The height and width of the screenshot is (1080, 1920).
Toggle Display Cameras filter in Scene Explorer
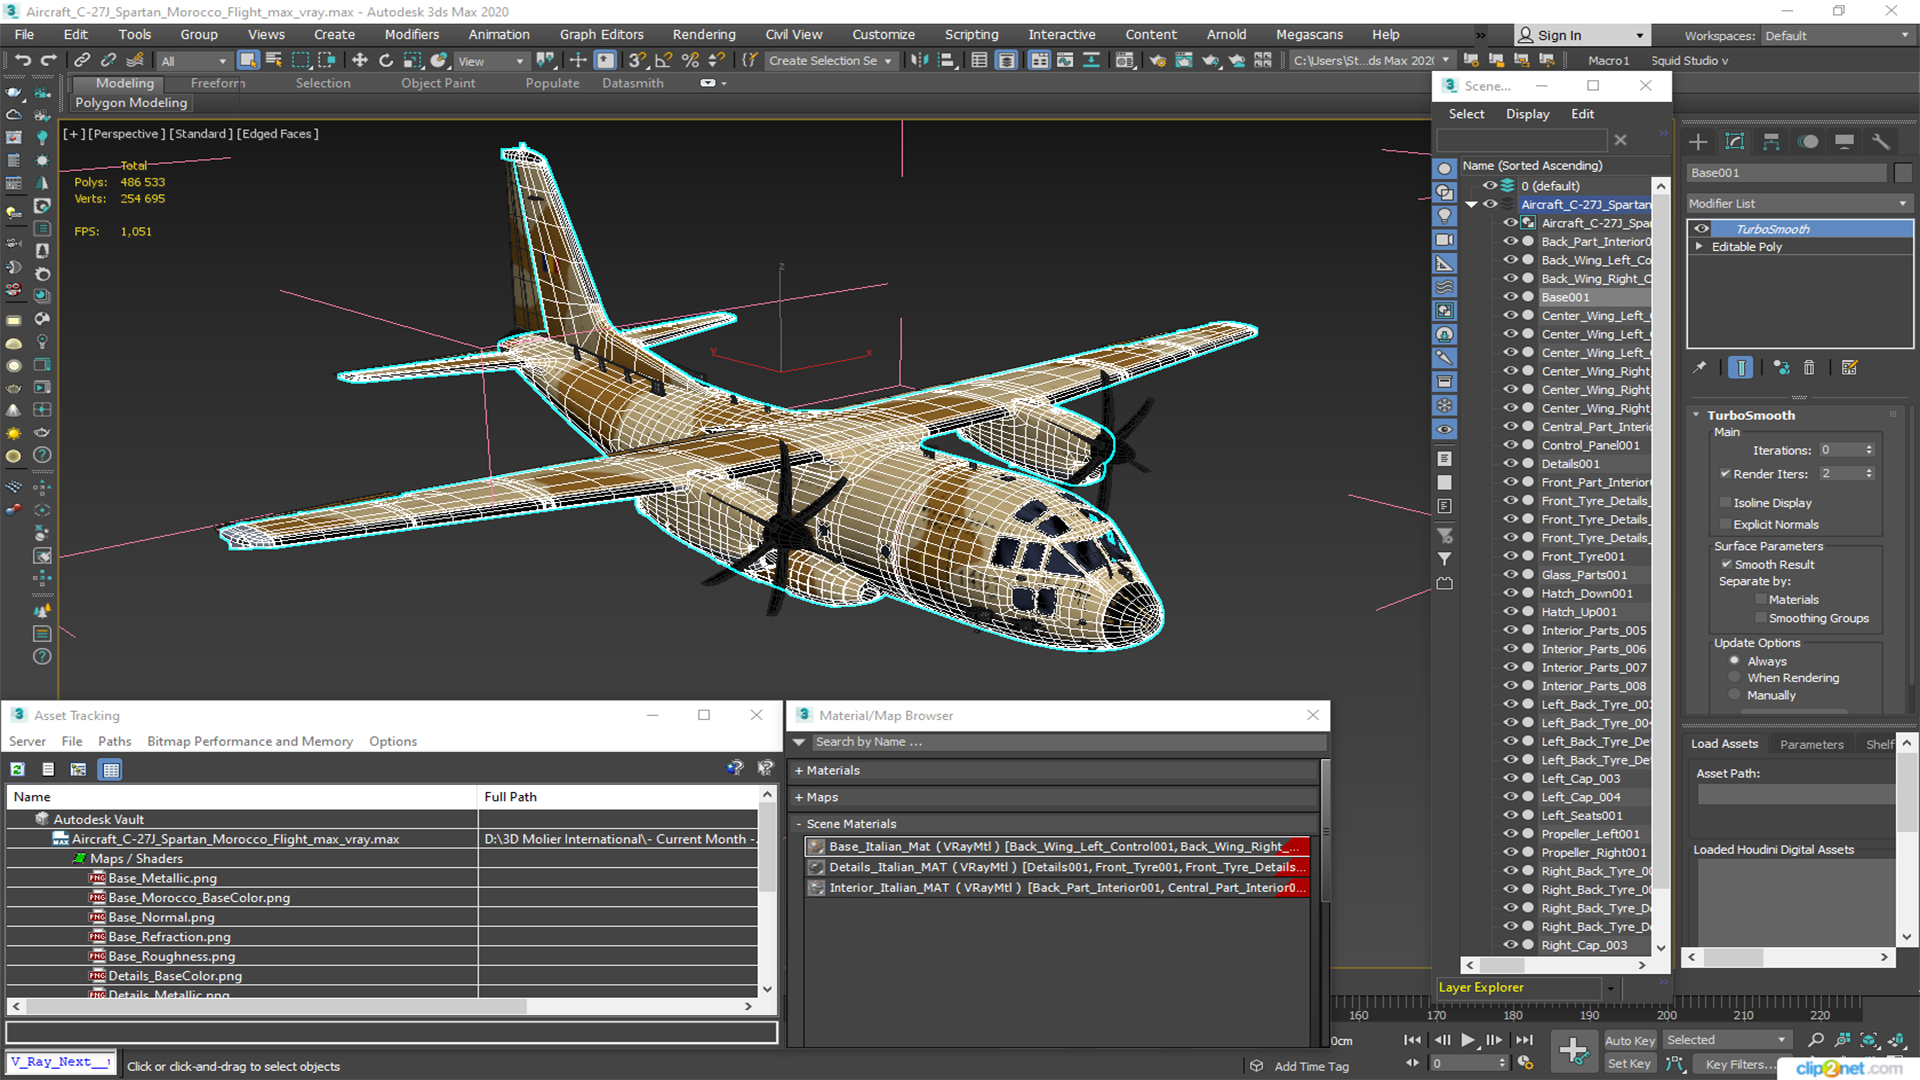coord(1444,240)
